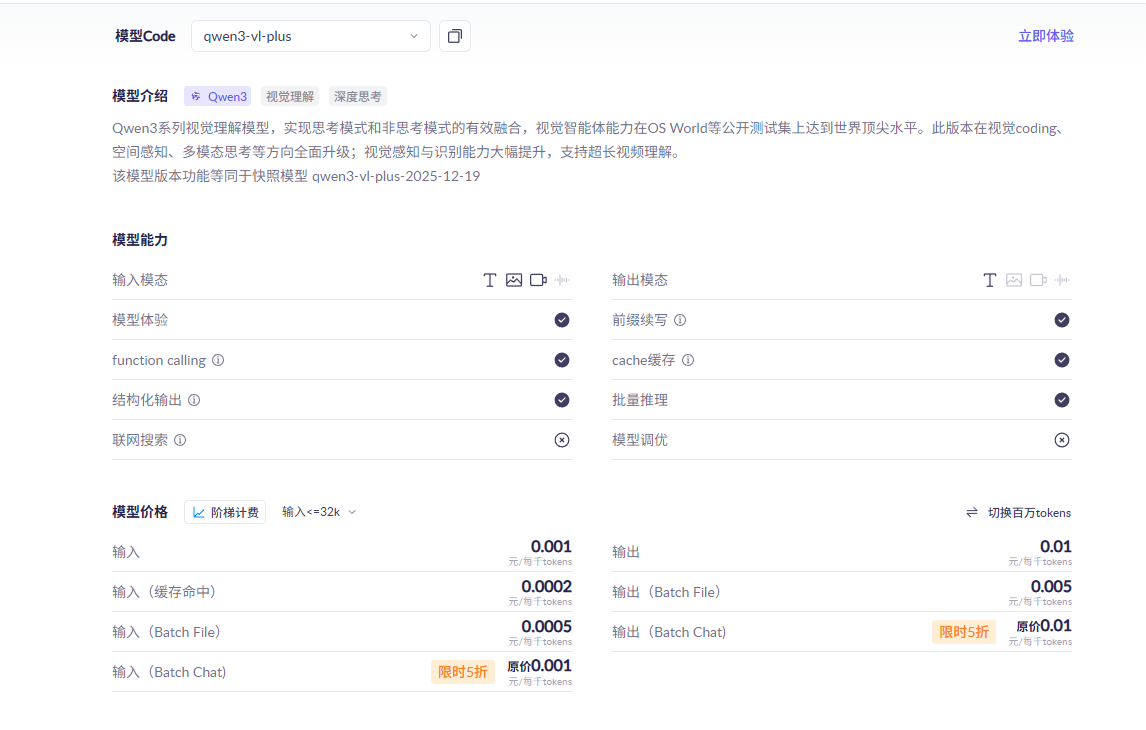This screenshot has height=730, width=1146.
Task: Copy the model code qwen3-vl-plus
Action: [455, 36]
